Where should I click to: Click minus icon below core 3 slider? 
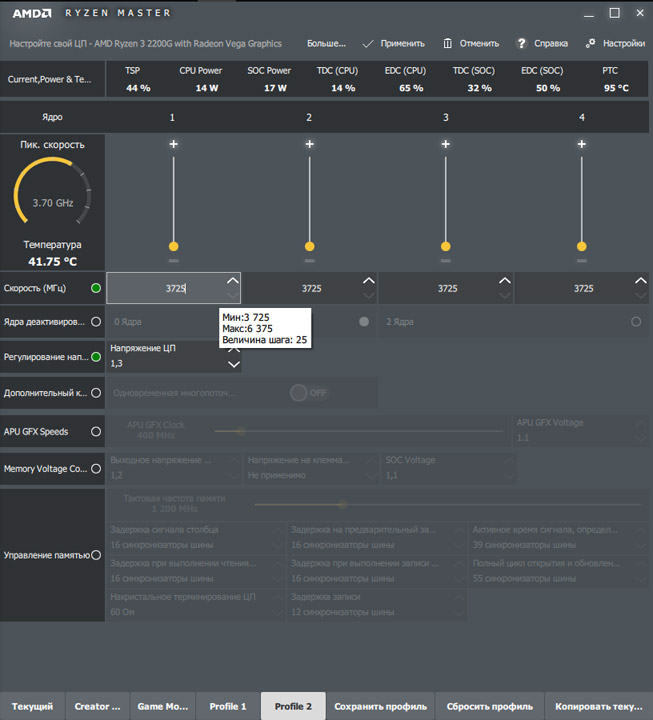(446, 261)
